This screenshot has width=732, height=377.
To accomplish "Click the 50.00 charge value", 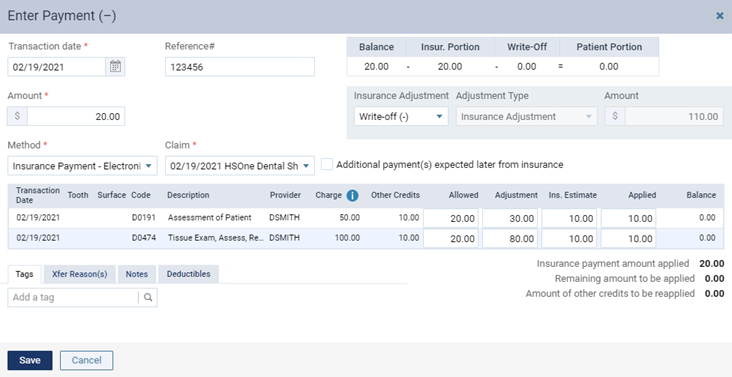I will tap(349, 217).
